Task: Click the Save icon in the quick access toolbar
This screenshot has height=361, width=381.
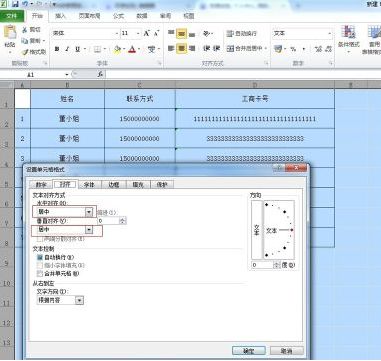Action: (15, 4)
